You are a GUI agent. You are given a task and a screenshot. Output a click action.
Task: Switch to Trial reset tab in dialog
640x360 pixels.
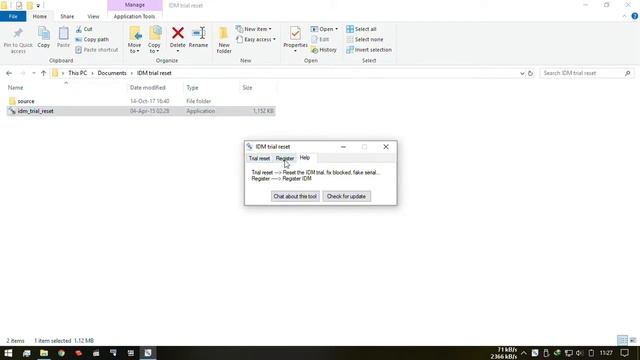tap(259, 158)
